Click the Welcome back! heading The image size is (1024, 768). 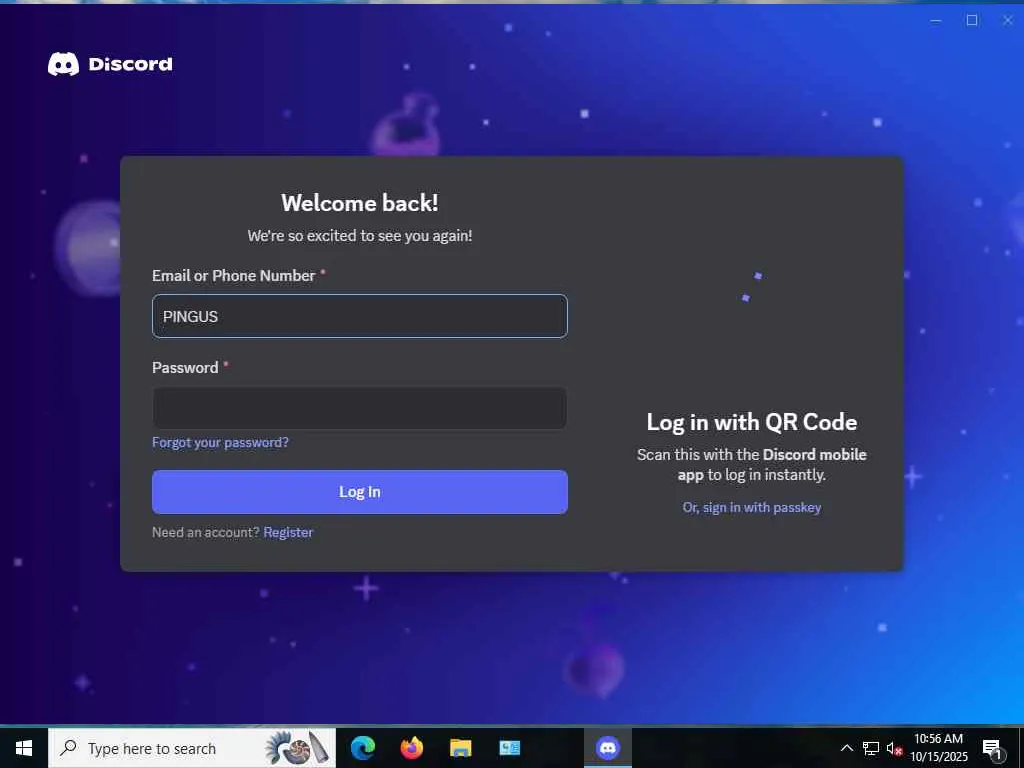pyautogui.click(x=360, y=202)
